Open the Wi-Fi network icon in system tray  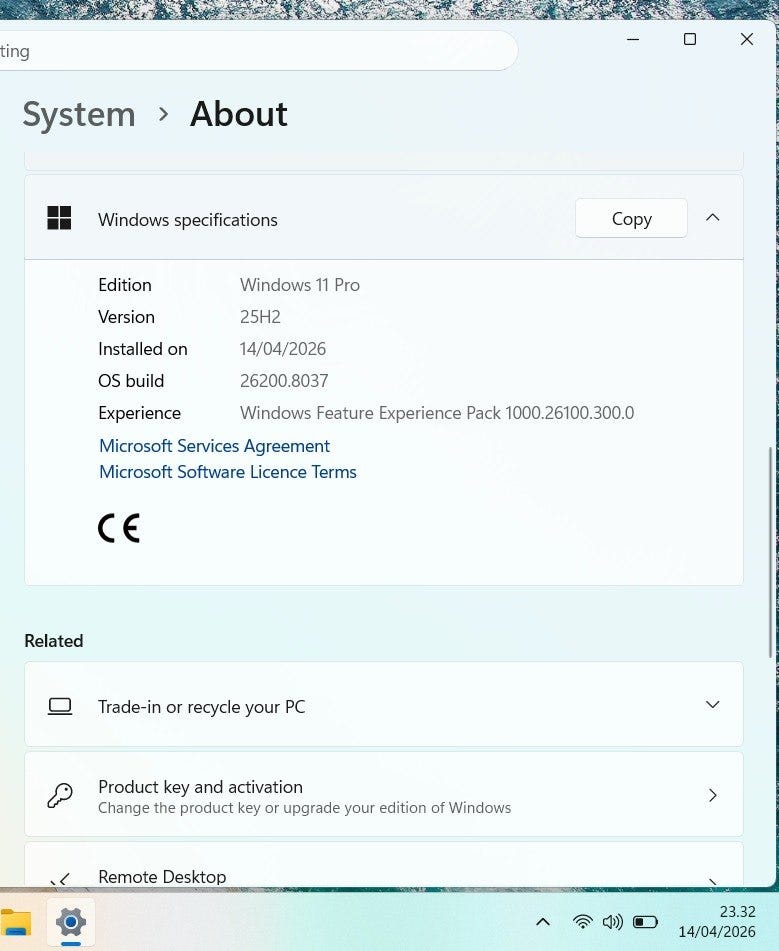583,922
